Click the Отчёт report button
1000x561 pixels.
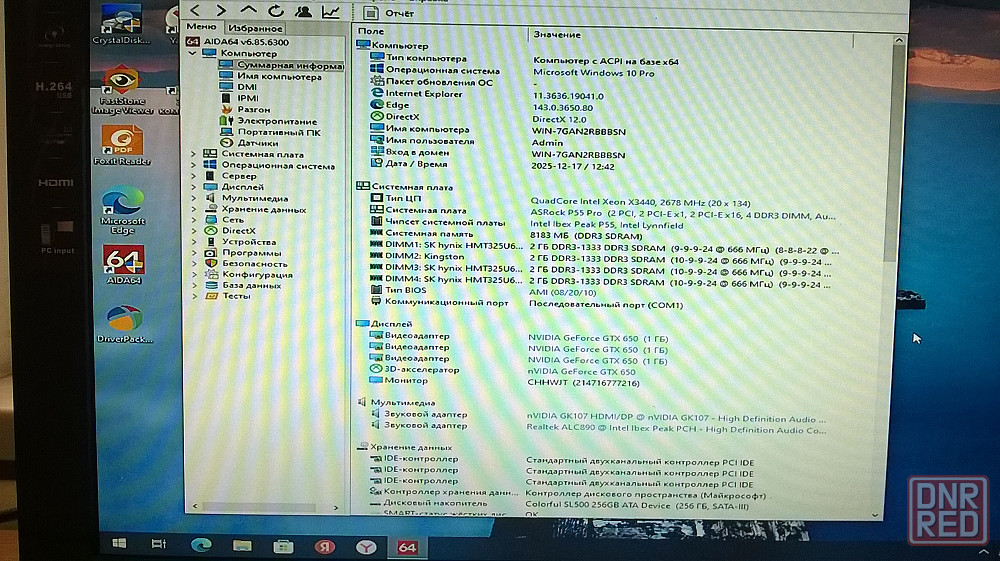pos(390,13)
